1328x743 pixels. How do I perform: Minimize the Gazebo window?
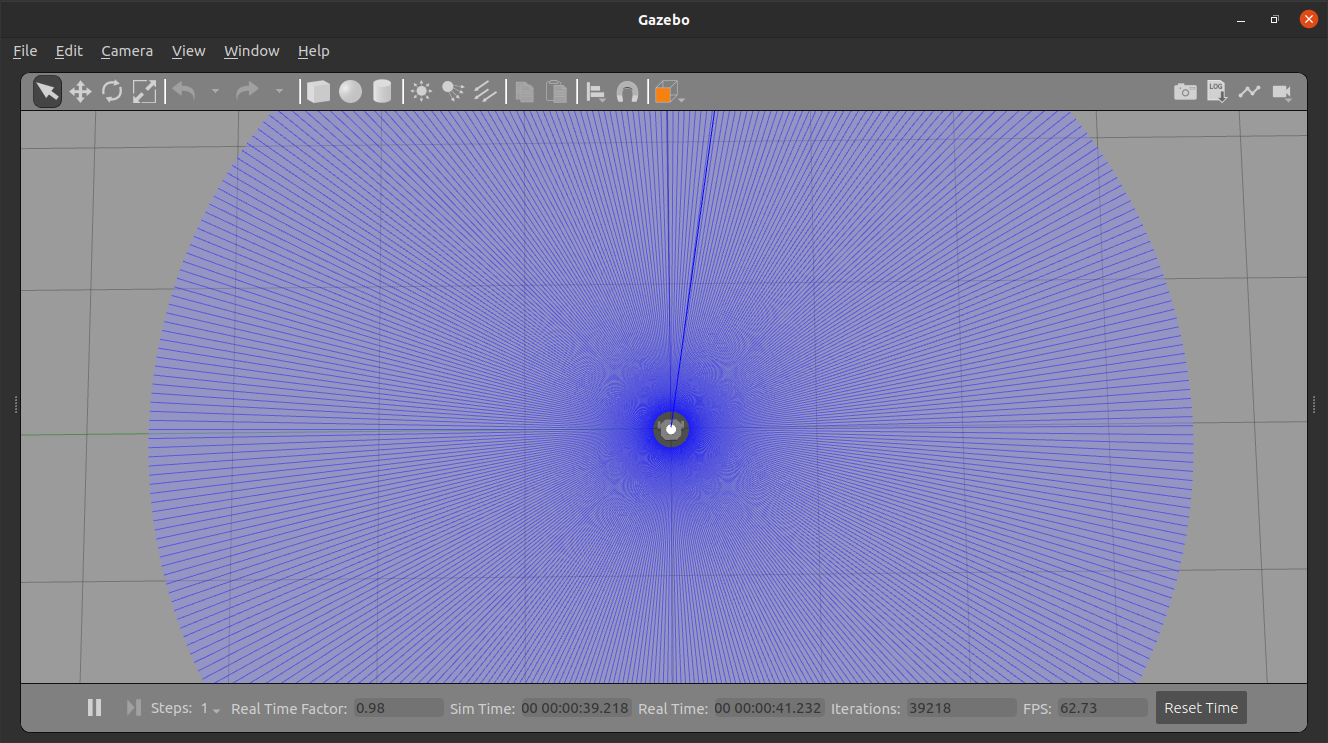(x=1239, y=19)
